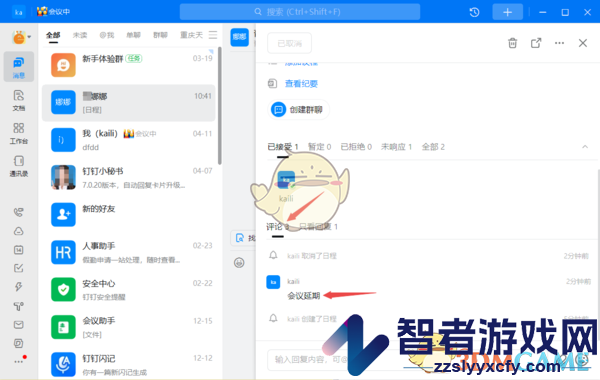Open the Messages (消息) sidebar section
Viewport: 600px width, 380px height.
point(19,67)
